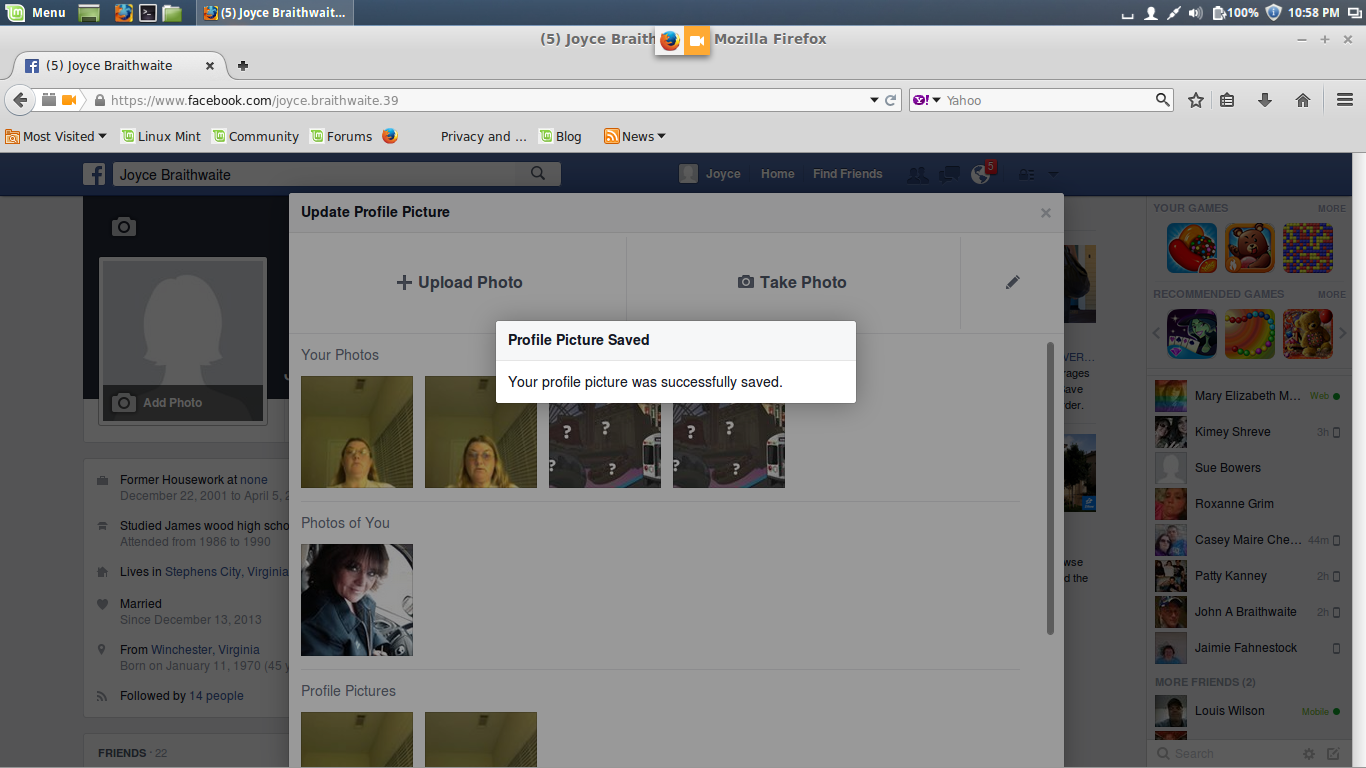Image resolution: width=1366 pixels, height=768 pixels.
Task: Select the (5) Joyce Braithwaite browser tab
Action: (118, 65)
